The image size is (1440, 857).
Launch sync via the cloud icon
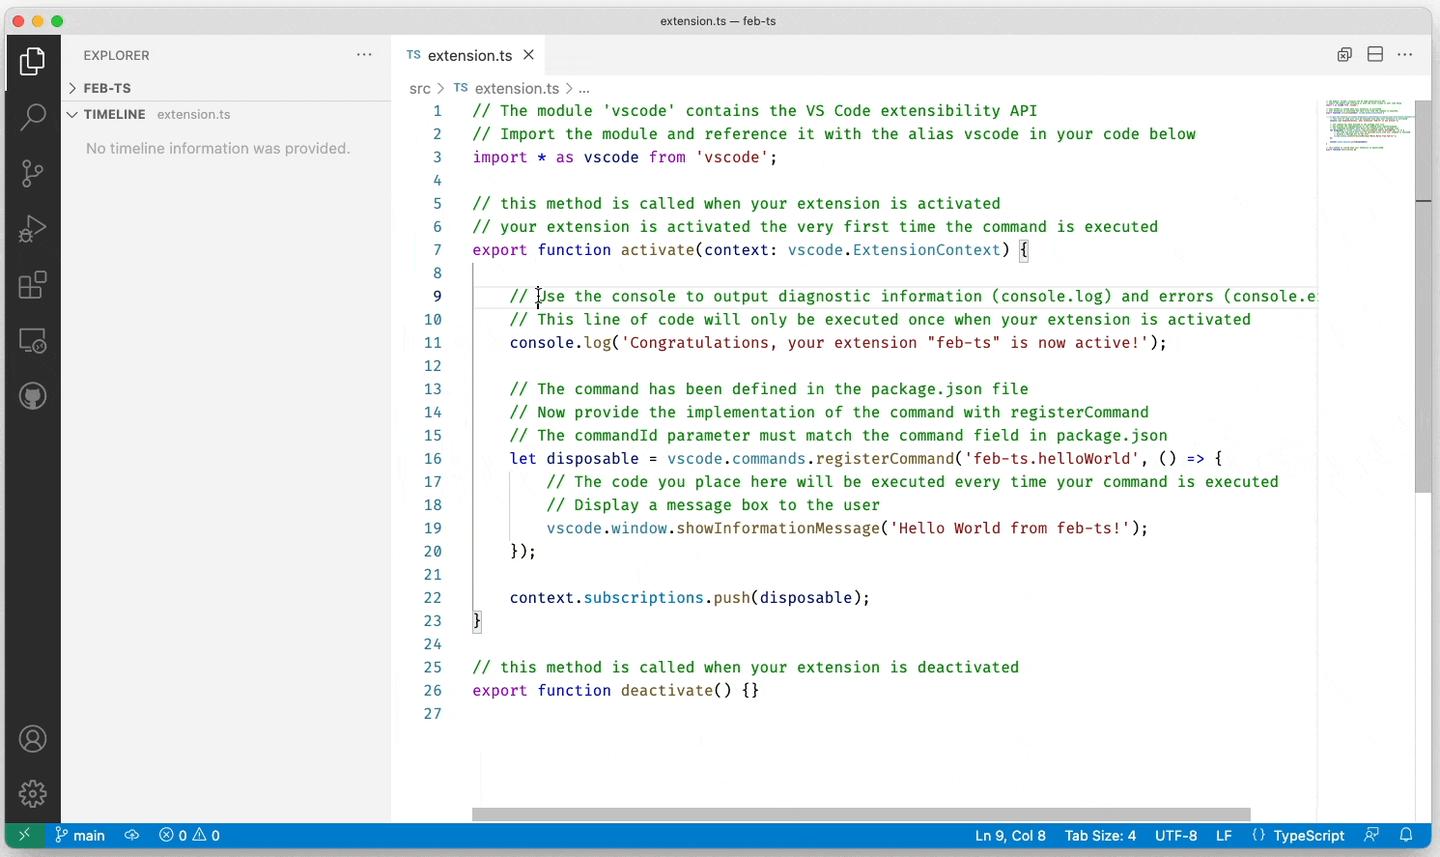click(131, 835)
